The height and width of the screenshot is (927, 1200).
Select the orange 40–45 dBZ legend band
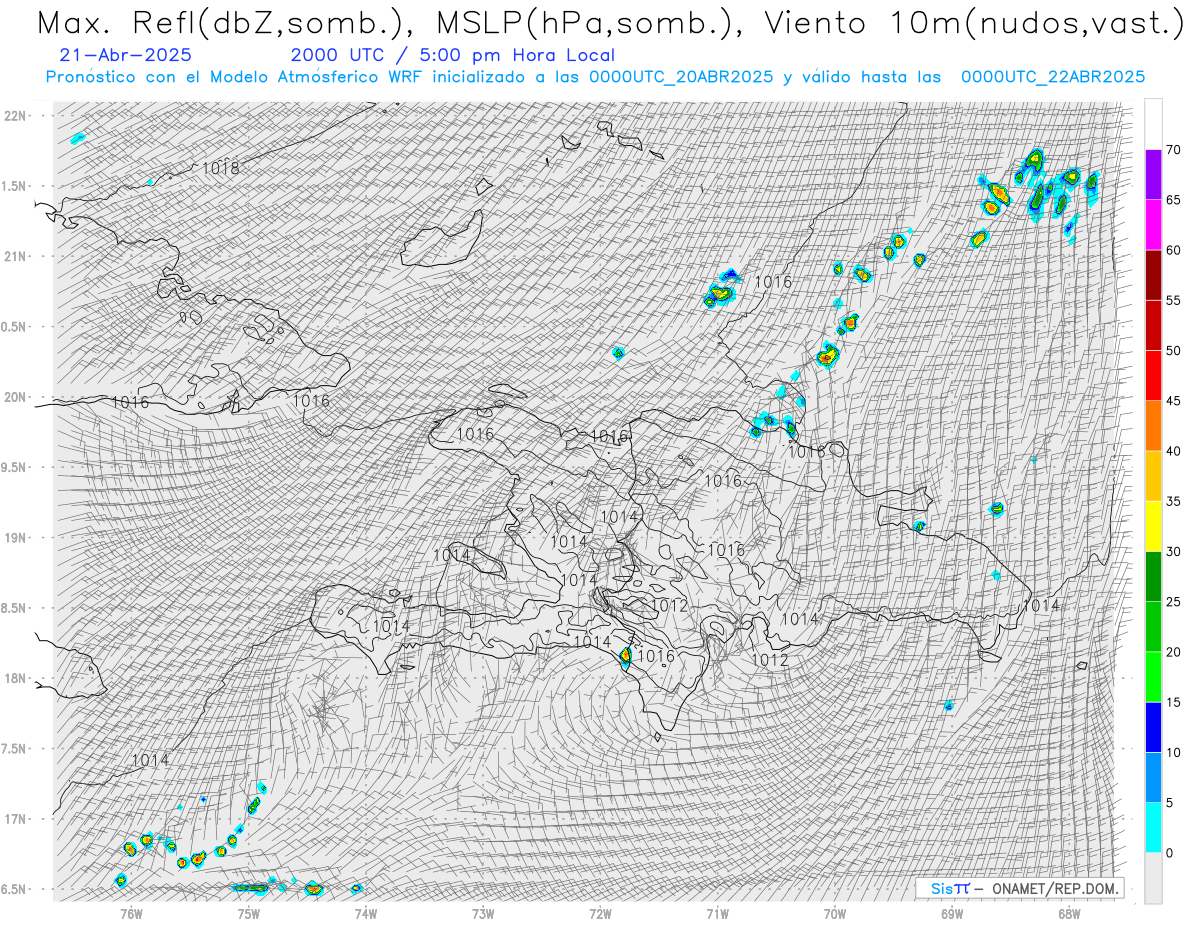click(x=1153, y=426)
